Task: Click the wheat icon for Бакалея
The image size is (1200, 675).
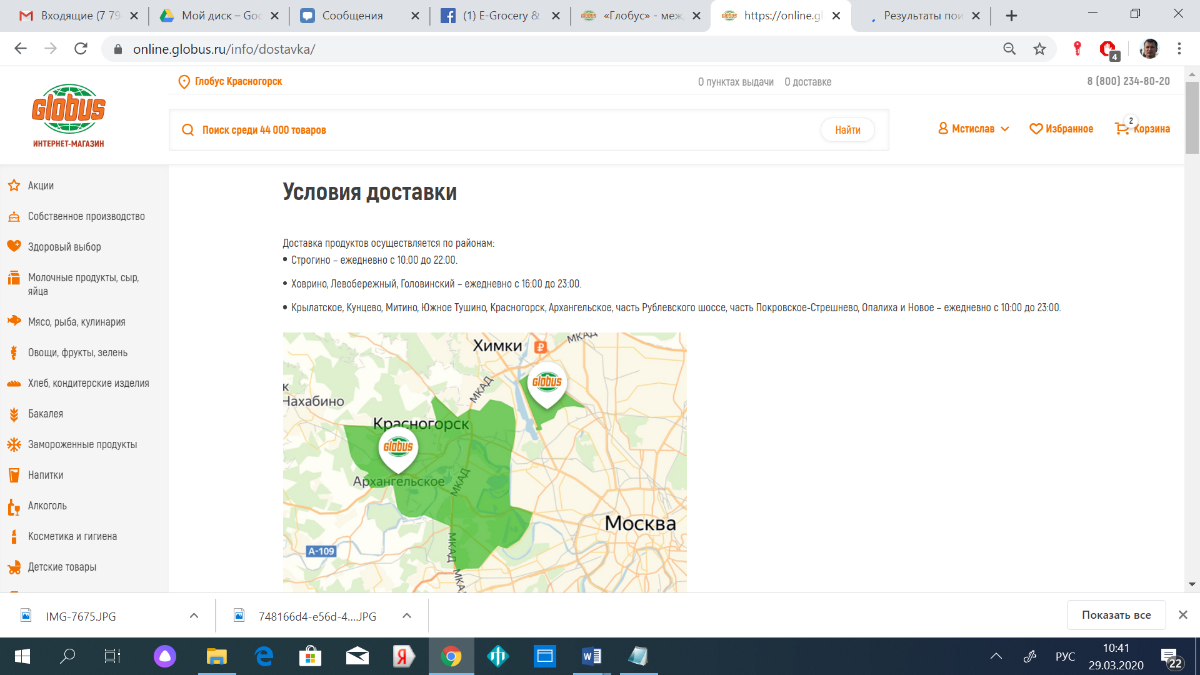Action: pos(14,413)
